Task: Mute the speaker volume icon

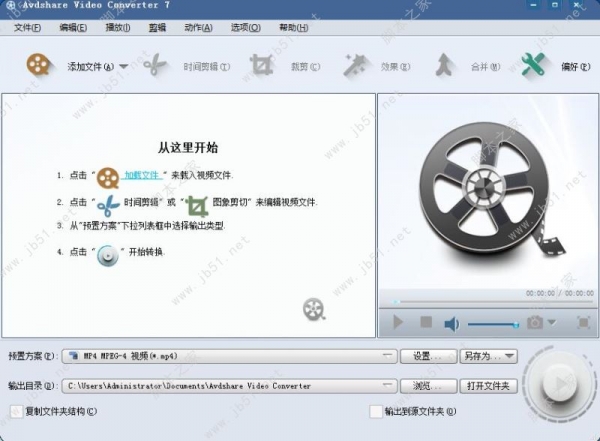Action: 452,324
